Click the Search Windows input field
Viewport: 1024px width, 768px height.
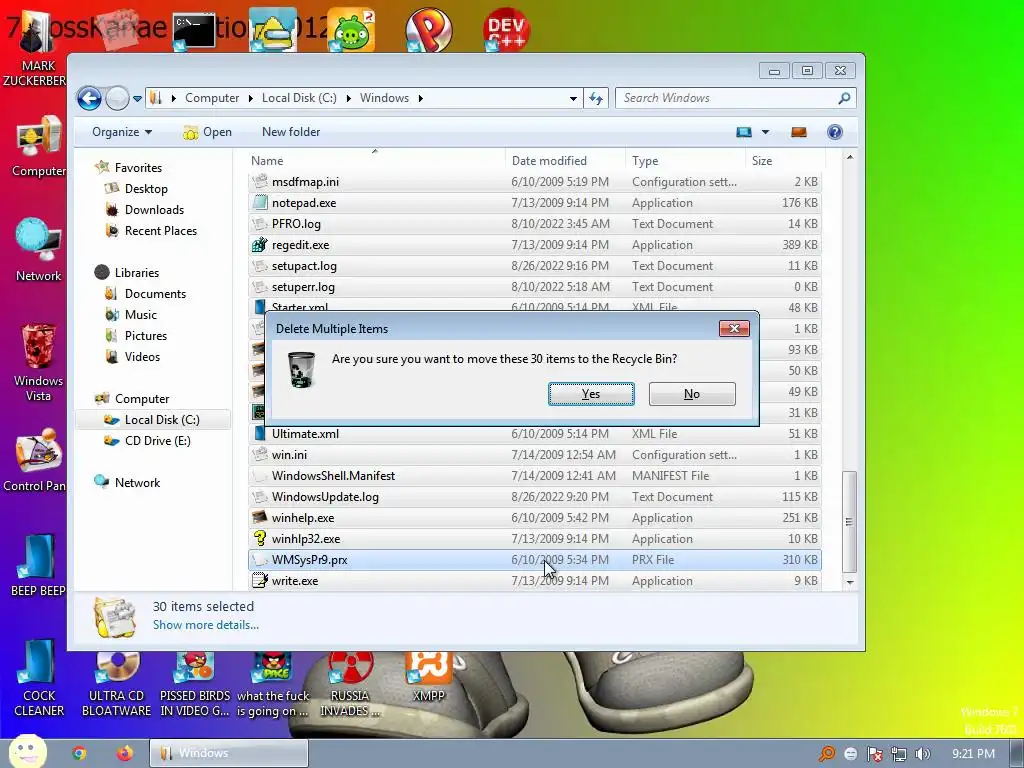pos(728,98)
